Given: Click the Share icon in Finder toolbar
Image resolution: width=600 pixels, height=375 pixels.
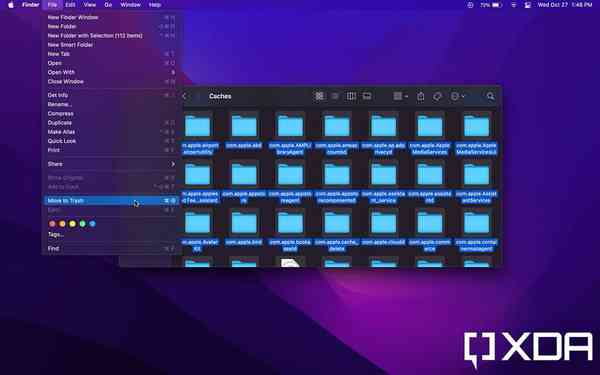Looking at the screenshot, I should (421, 96).
